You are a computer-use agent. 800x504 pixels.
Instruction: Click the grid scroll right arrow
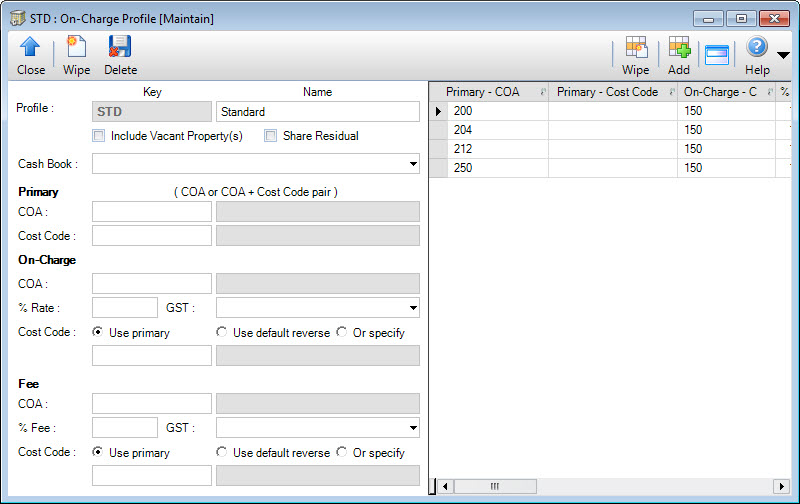point(781,486)
